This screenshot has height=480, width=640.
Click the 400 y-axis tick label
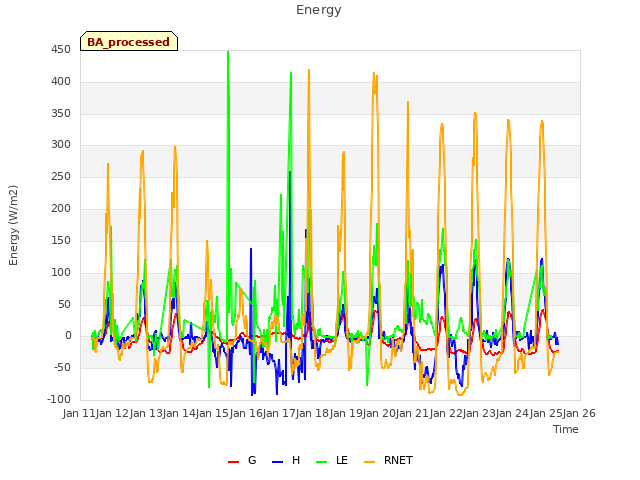click(x=61, y=82)
